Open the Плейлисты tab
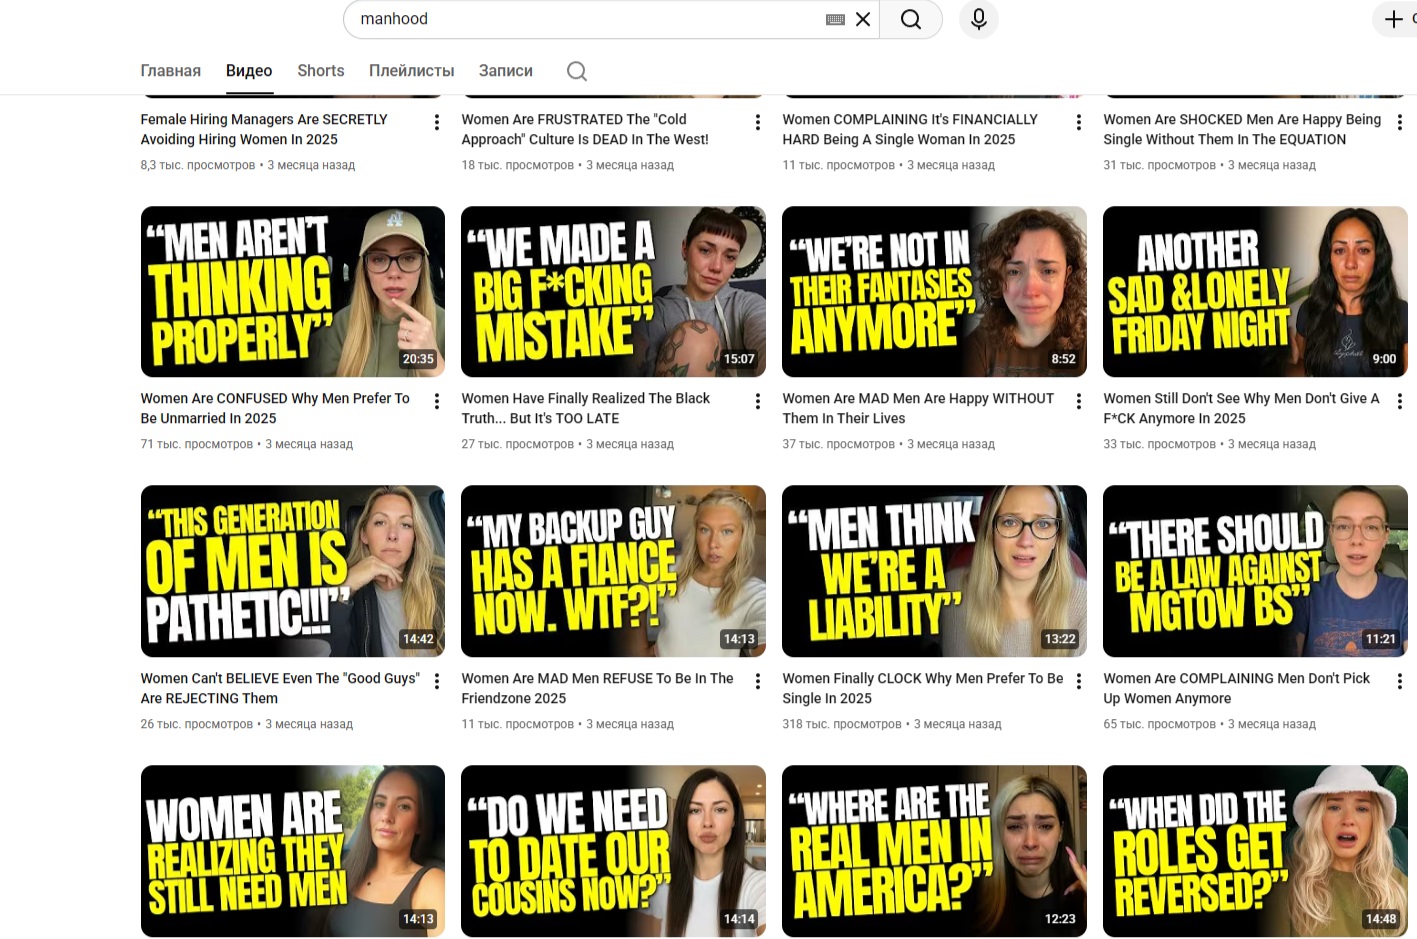 point(411,71)
